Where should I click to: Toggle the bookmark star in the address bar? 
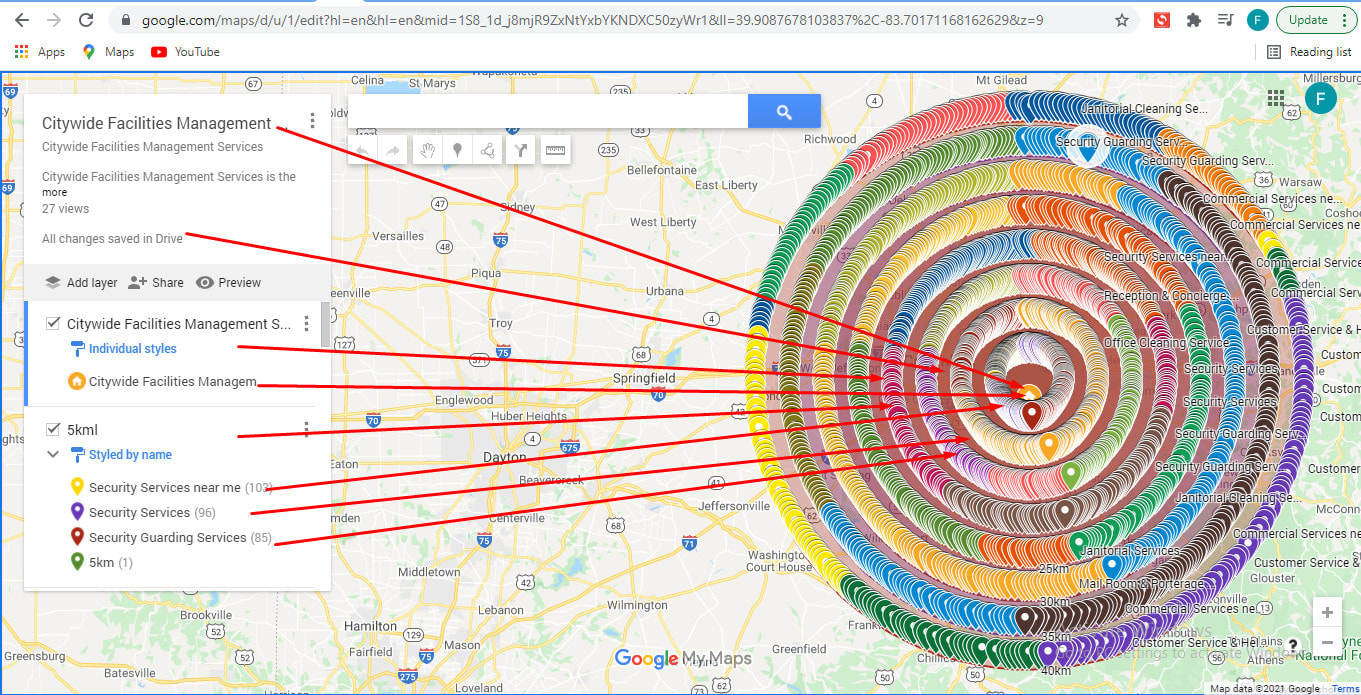click(1122, 19)
